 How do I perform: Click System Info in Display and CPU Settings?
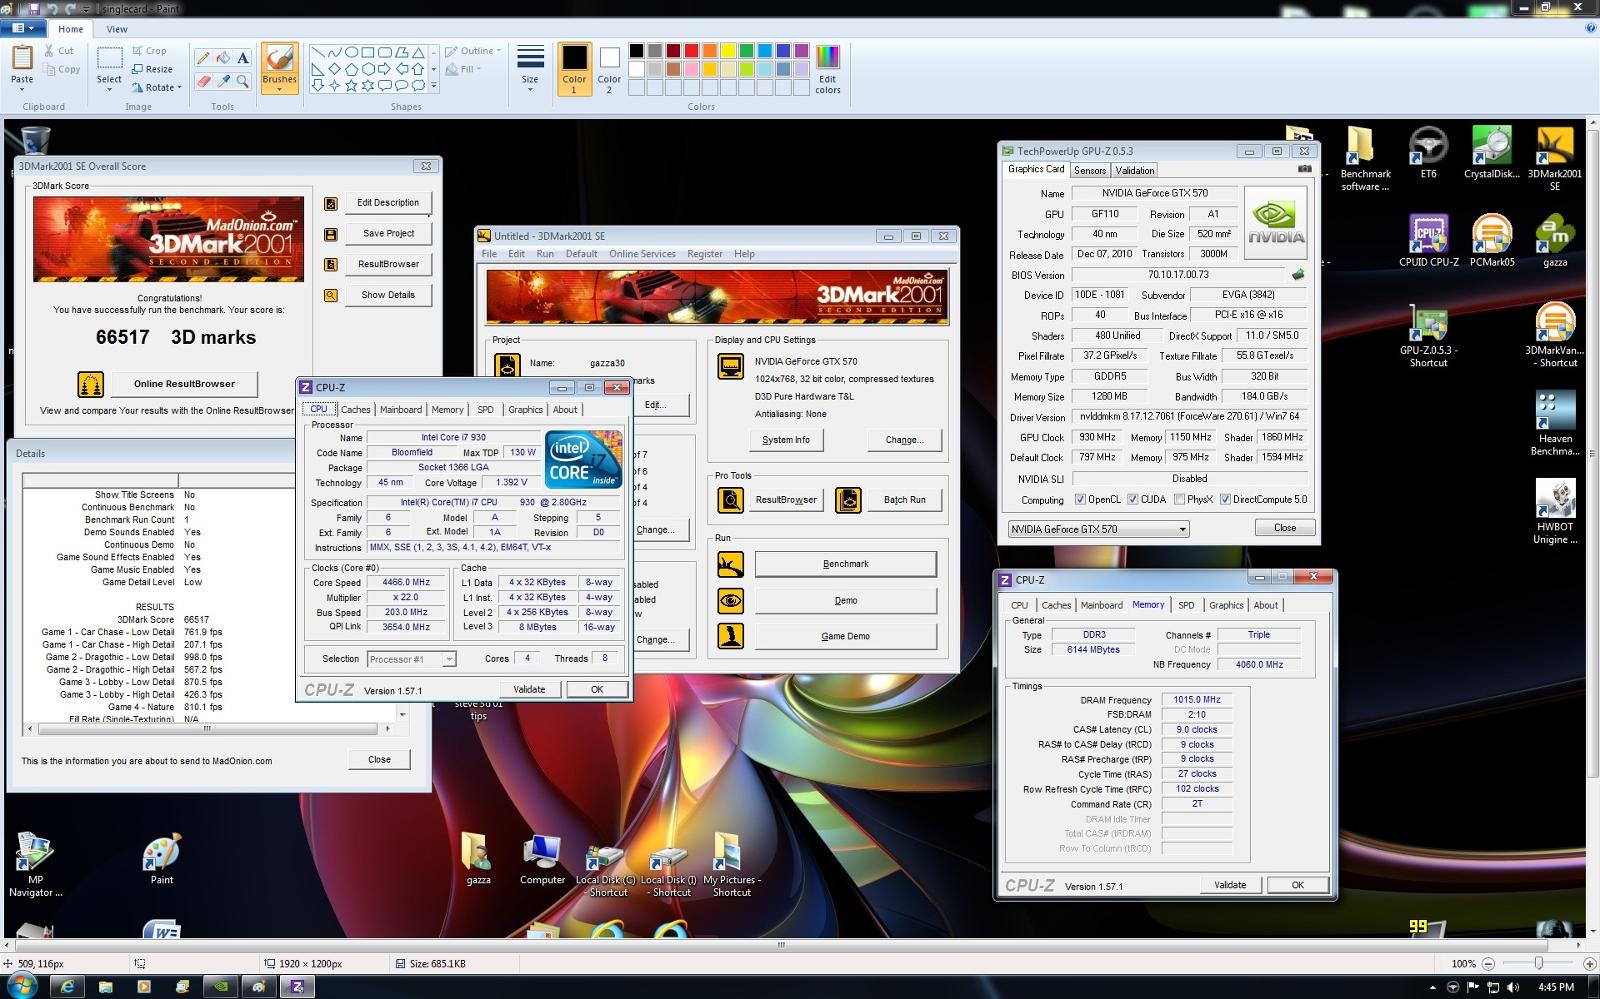point(786,440)
